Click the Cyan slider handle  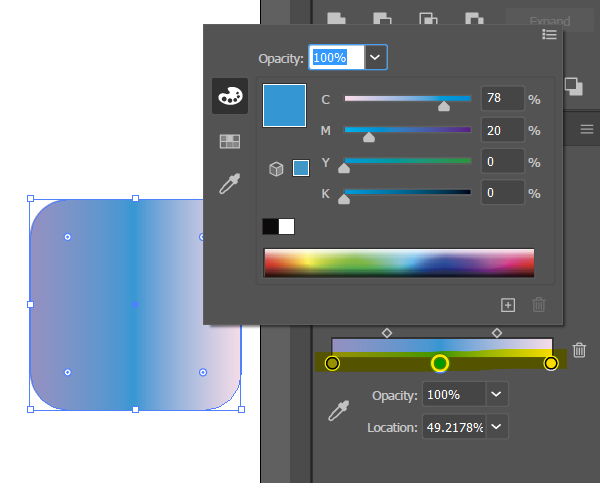(x=444, y=106)
